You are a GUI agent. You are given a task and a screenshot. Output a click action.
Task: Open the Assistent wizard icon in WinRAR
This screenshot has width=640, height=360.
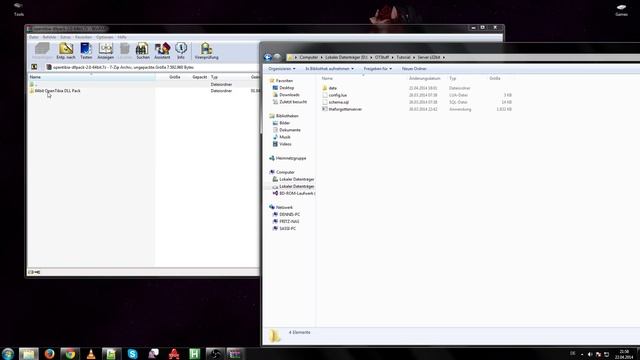pos(162,51)
